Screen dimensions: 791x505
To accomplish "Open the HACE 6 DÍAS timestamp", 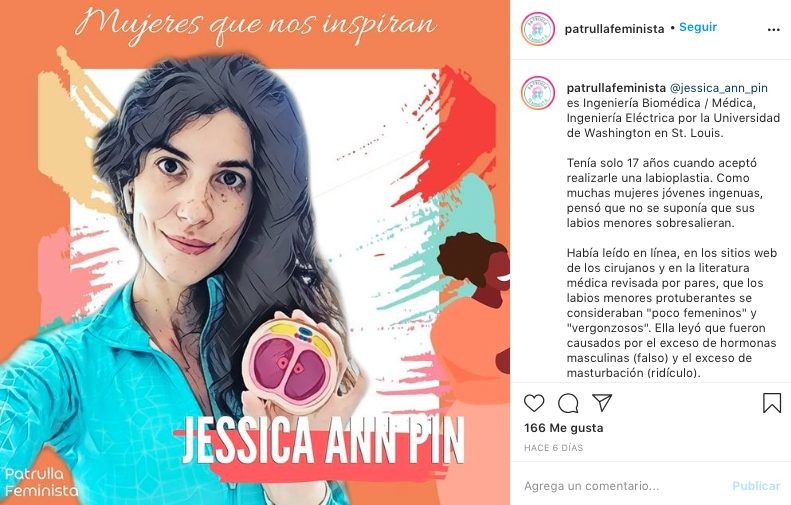I will coord(553,447).
